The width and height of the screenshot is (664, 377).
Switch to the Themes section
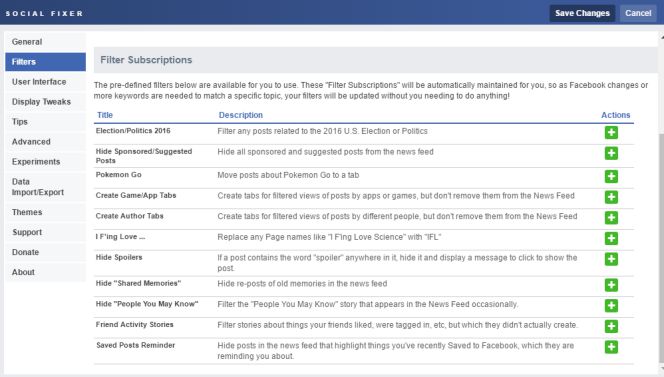tap(45, 212)
